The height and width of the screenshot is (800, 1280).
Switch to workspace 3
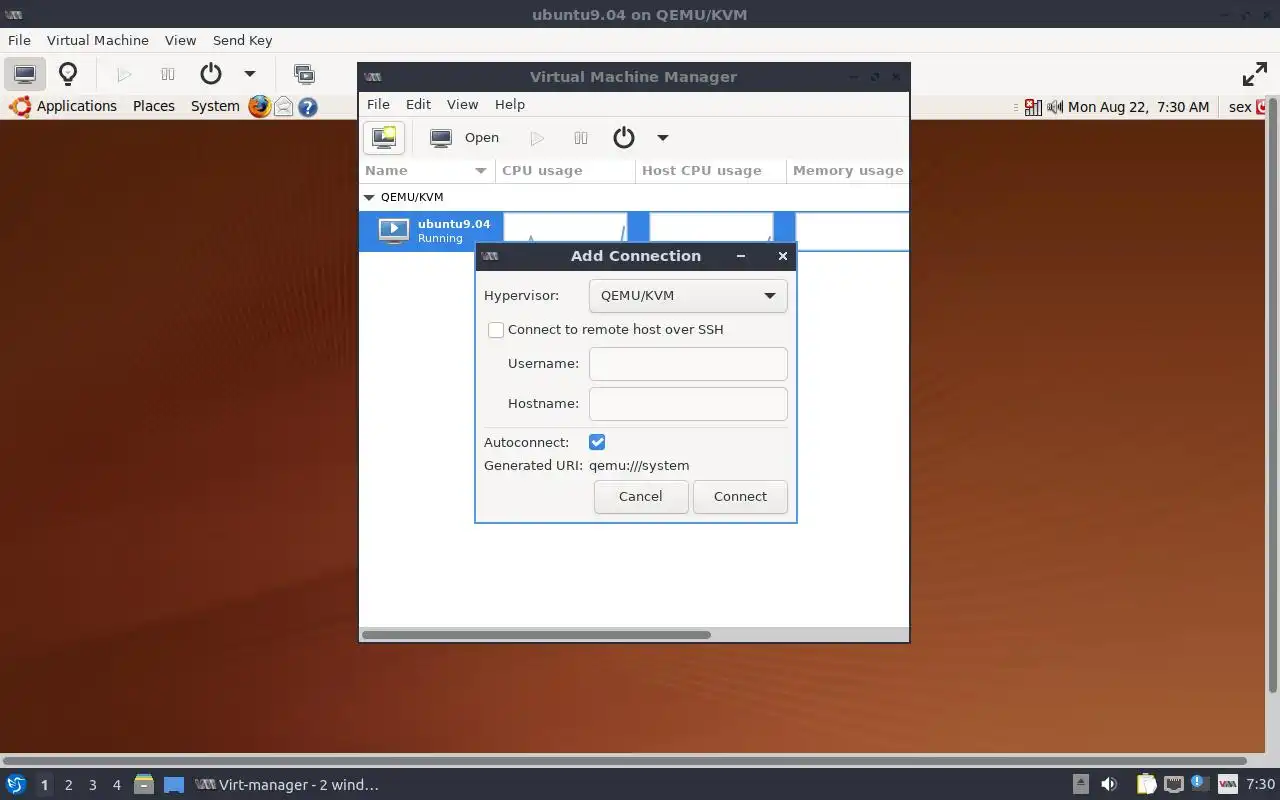point(93,785)
